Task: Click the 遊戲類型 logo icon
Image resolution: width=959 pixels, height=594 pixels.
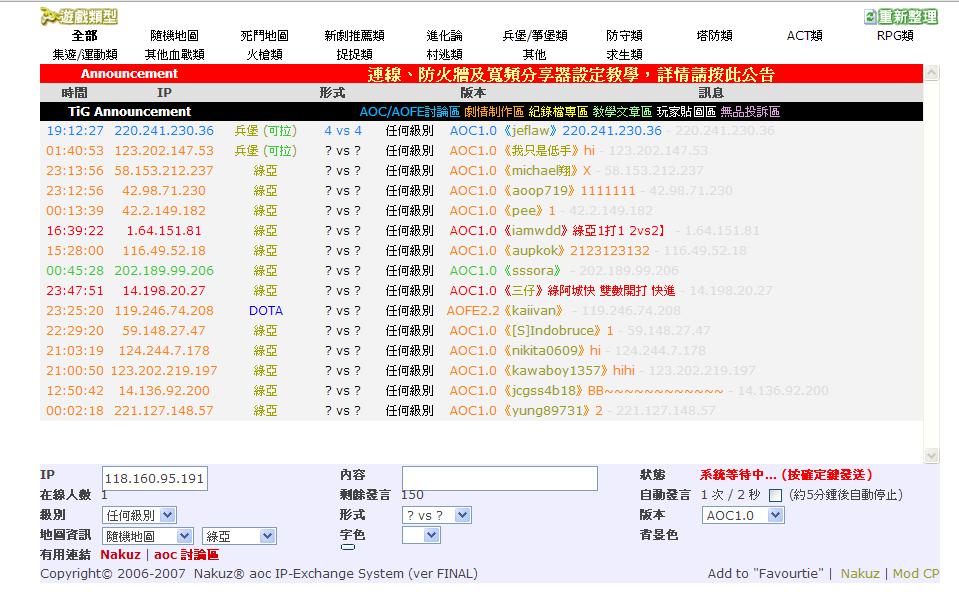Action: 47,16
